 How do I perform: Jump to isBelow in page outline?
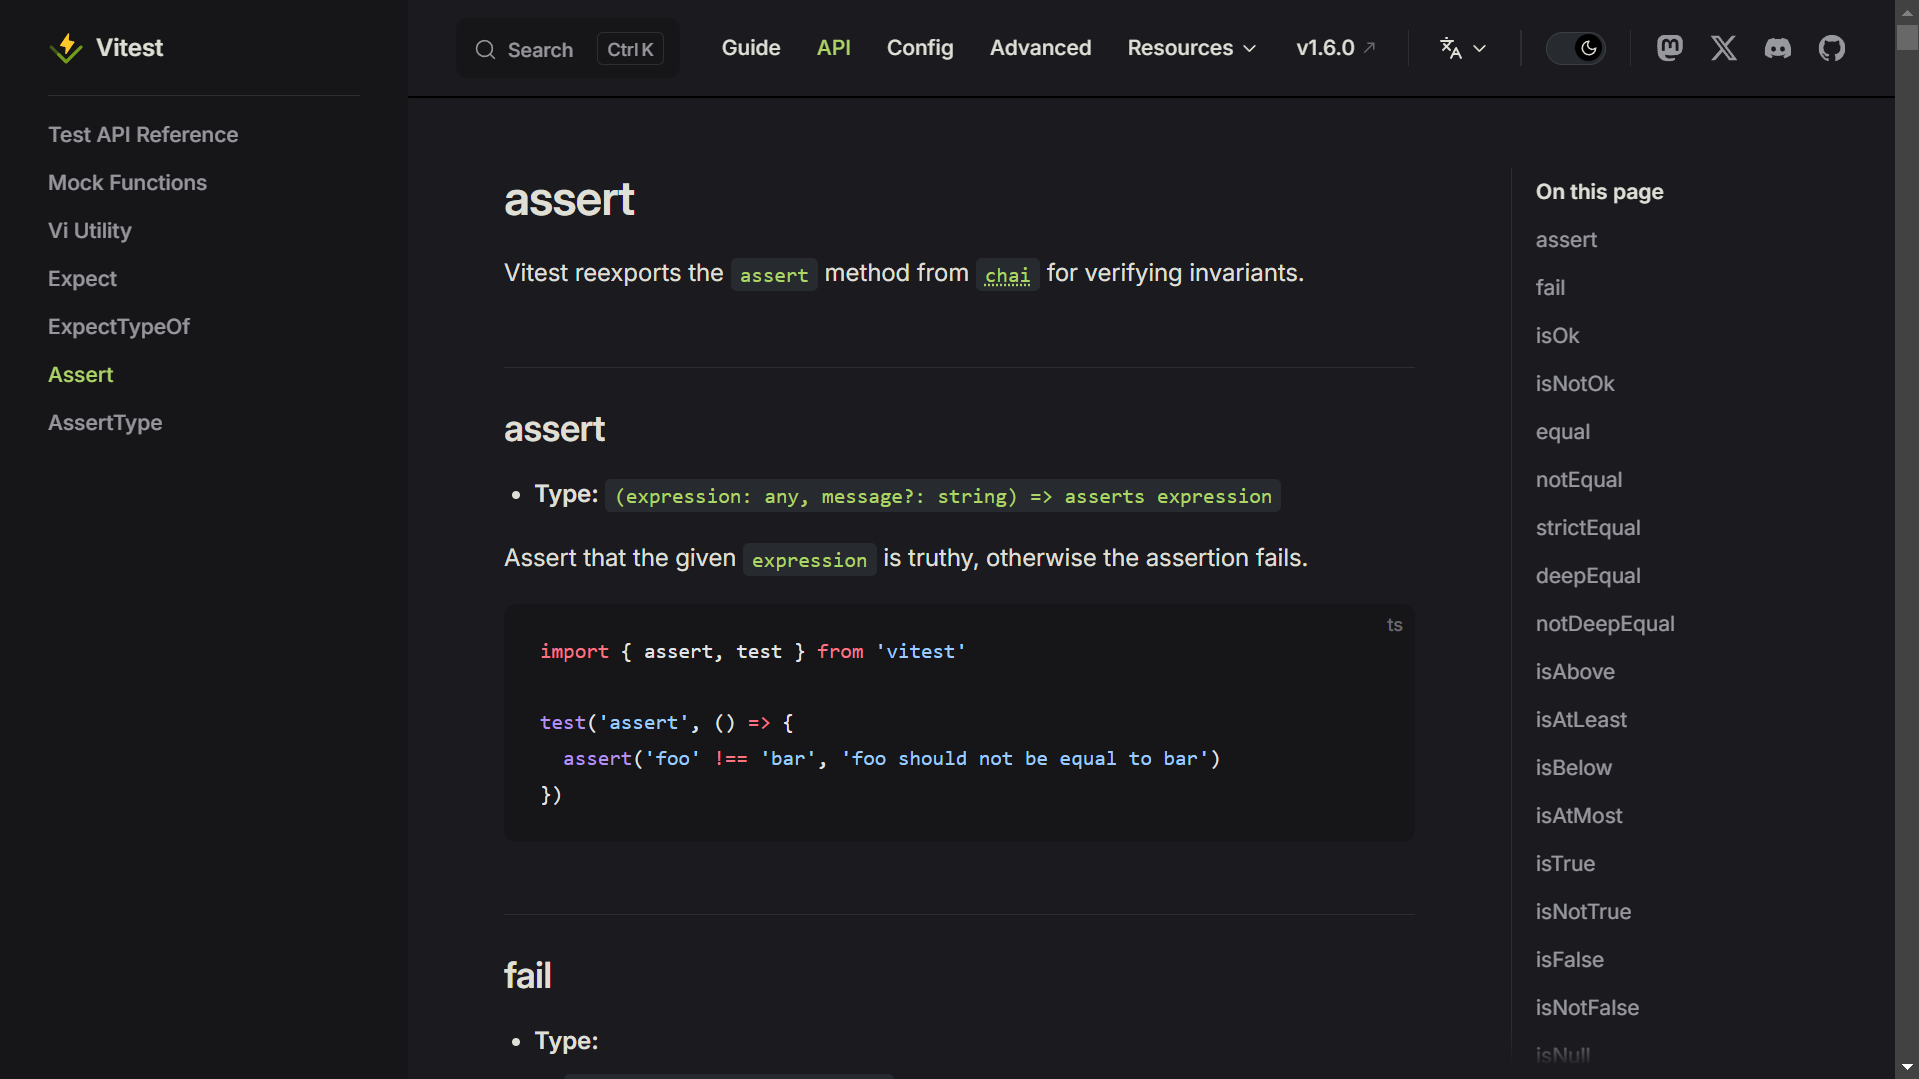click(x=1574, y=767)
